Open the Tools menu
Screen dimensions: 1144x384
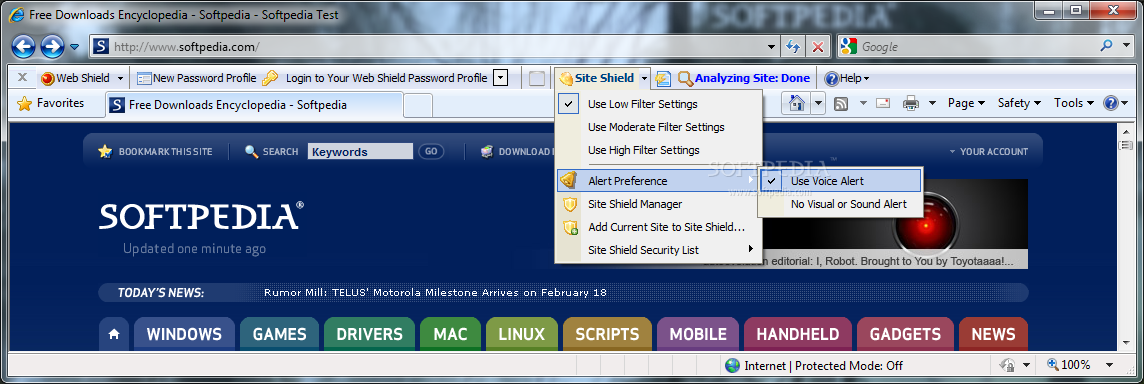pyautogui.click(x=1074, y=104)
